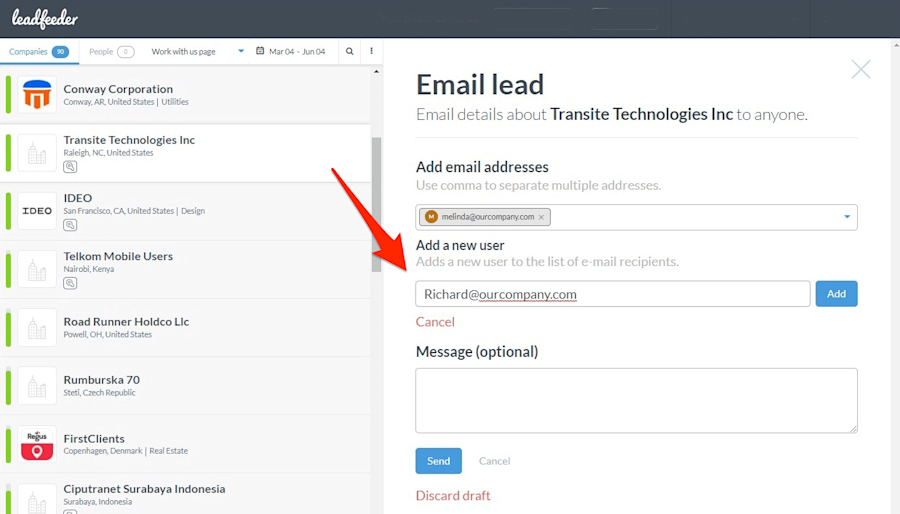The width and height of the screenshot is (900, 514).
Task: Click the Send button
Action: [439, 461]
